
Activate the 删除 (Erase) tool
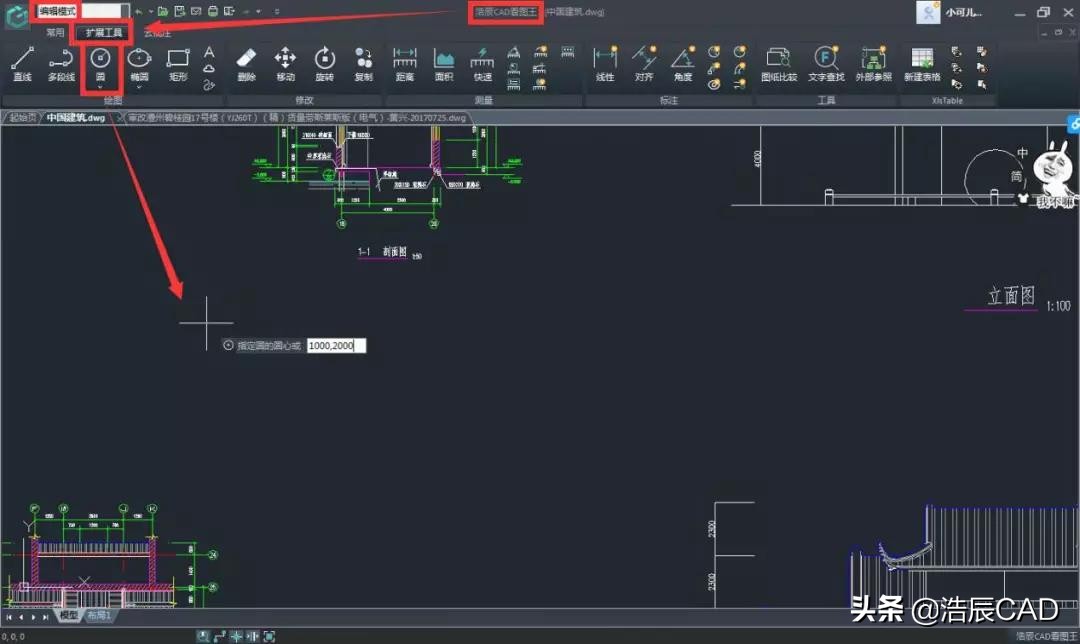click(x=247, y=64)
